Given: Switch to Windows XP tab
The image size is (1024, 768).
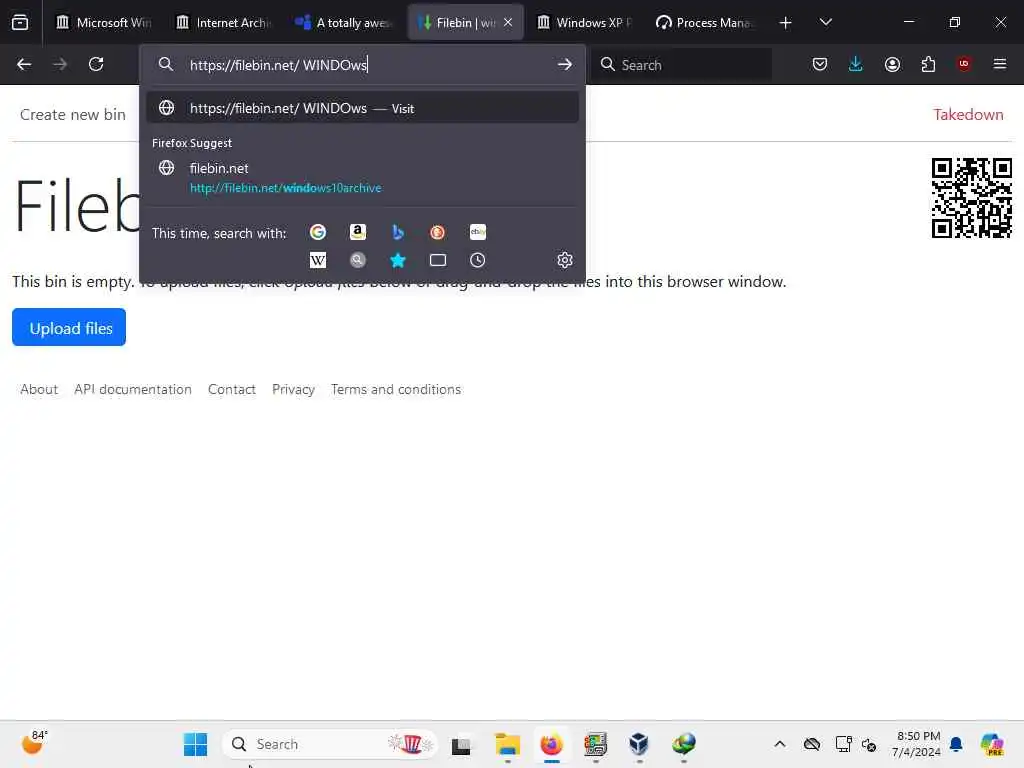Looking at the screenshot, I should (x=584, y=23).
